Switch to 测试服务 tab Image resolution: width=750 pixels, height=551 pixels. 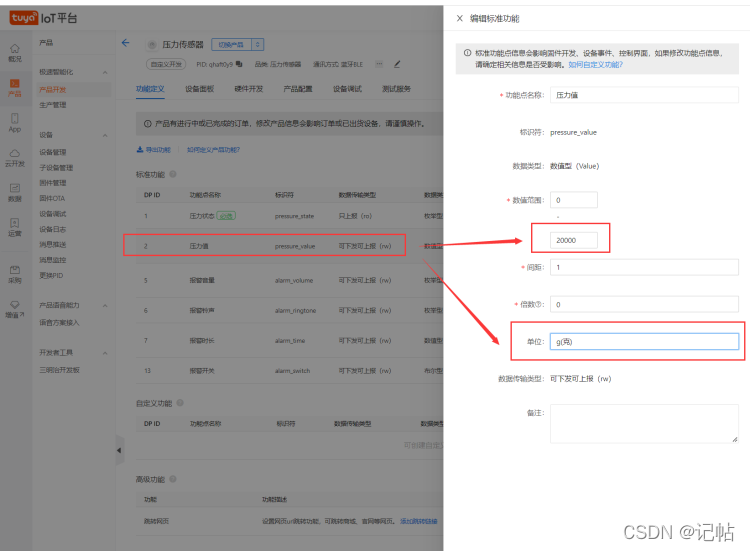tap(397, 89)
